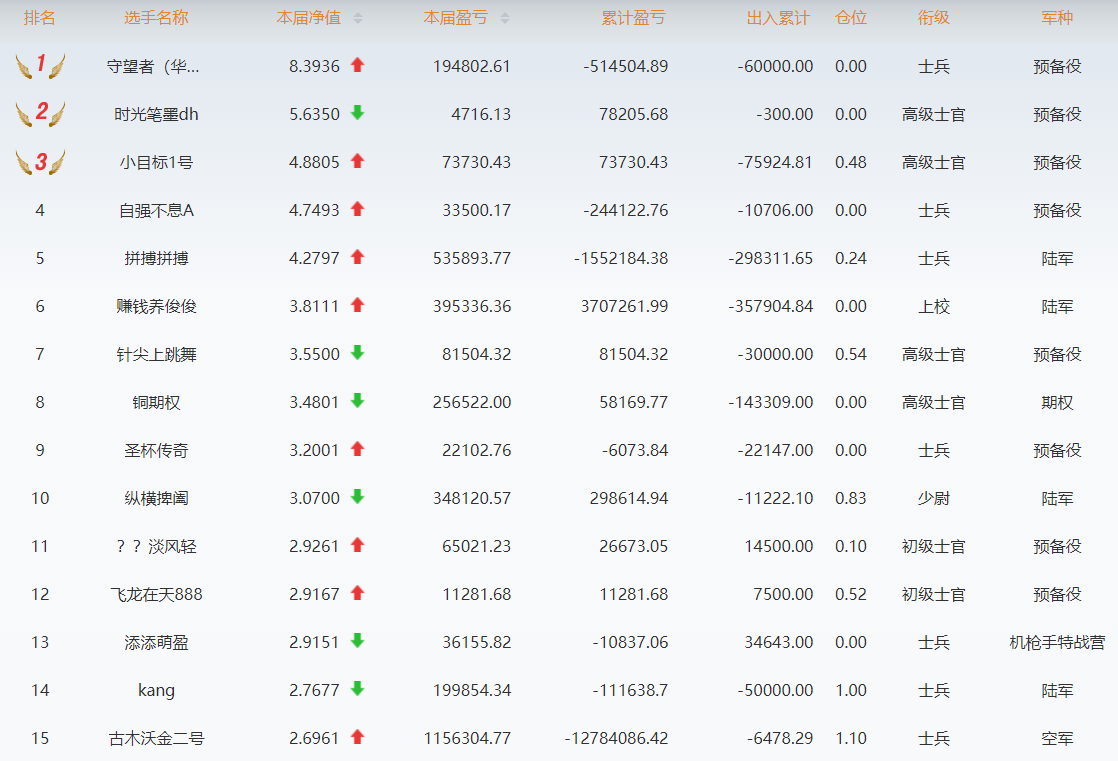Click the 军种 column header

[x=1057, y=18]
